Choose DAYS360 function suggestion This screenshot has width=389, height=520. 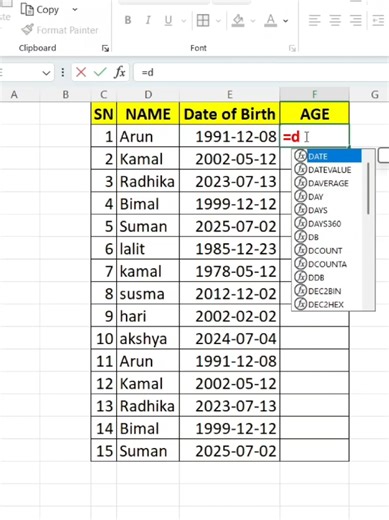[327, 224]
